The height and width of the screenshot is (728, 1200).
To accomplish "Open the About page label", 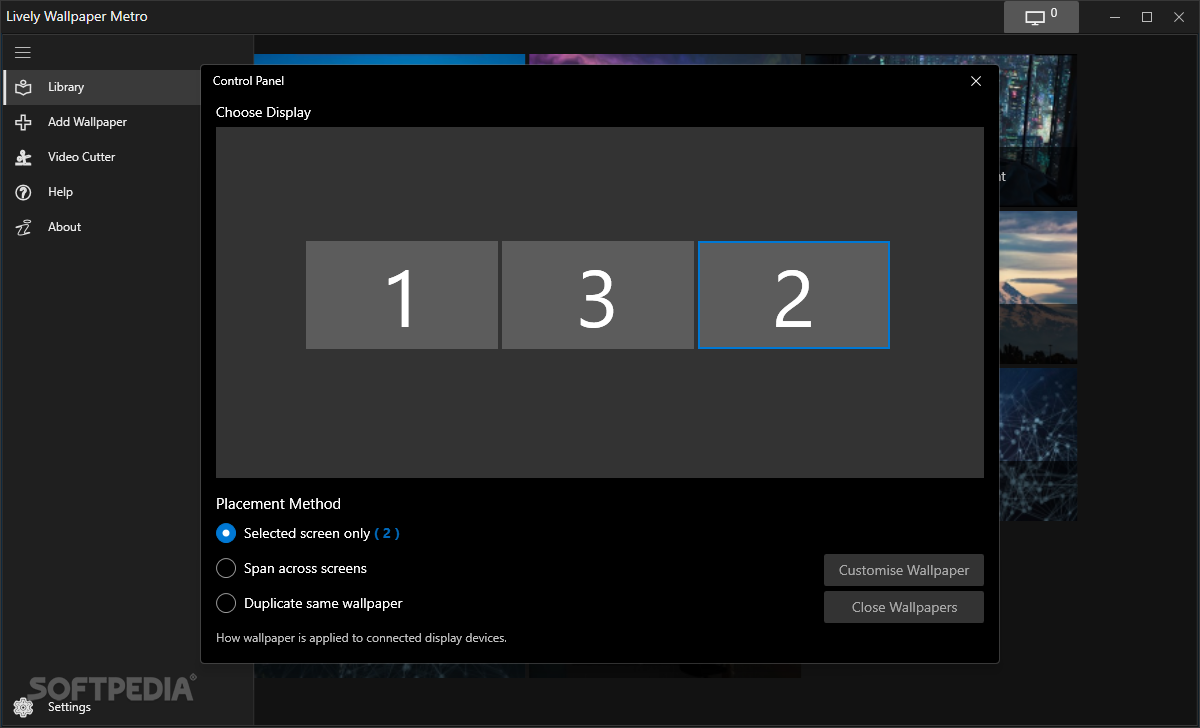I will point(64,227).
